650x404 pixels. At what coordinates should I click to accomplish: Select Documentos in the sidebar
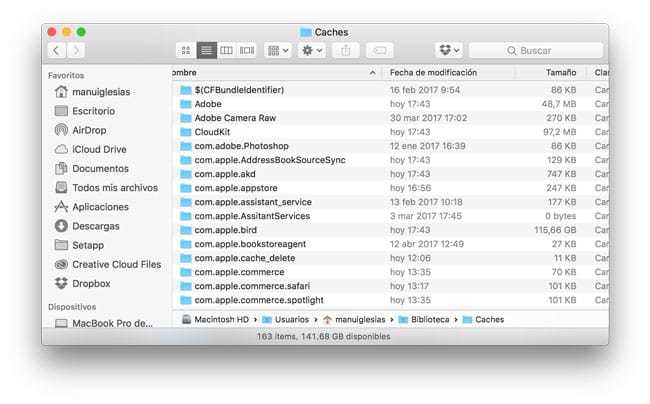100,169
